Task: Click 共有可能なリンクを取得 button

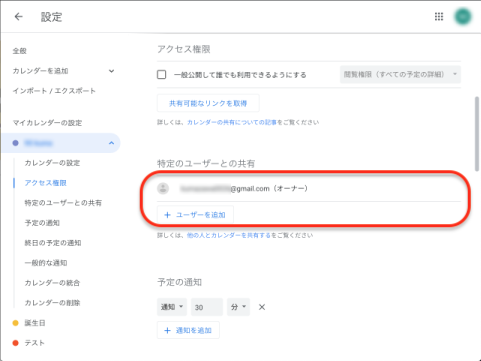Action: point(208,103)
